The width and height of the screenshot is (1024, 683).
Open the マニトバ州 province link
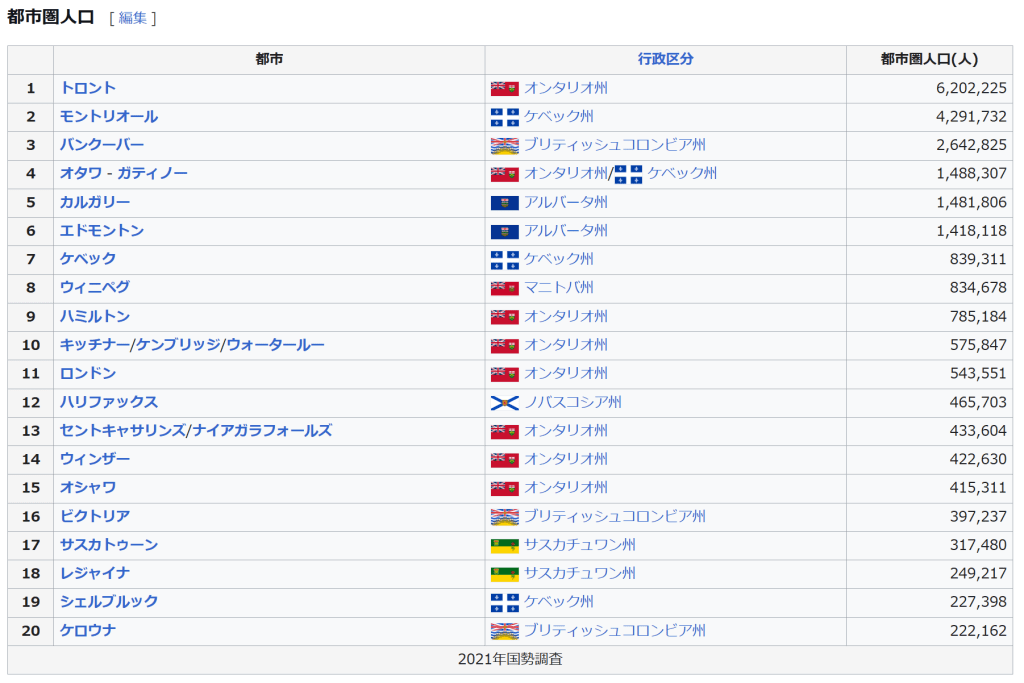pyautogui.click(x=559, y=288)
